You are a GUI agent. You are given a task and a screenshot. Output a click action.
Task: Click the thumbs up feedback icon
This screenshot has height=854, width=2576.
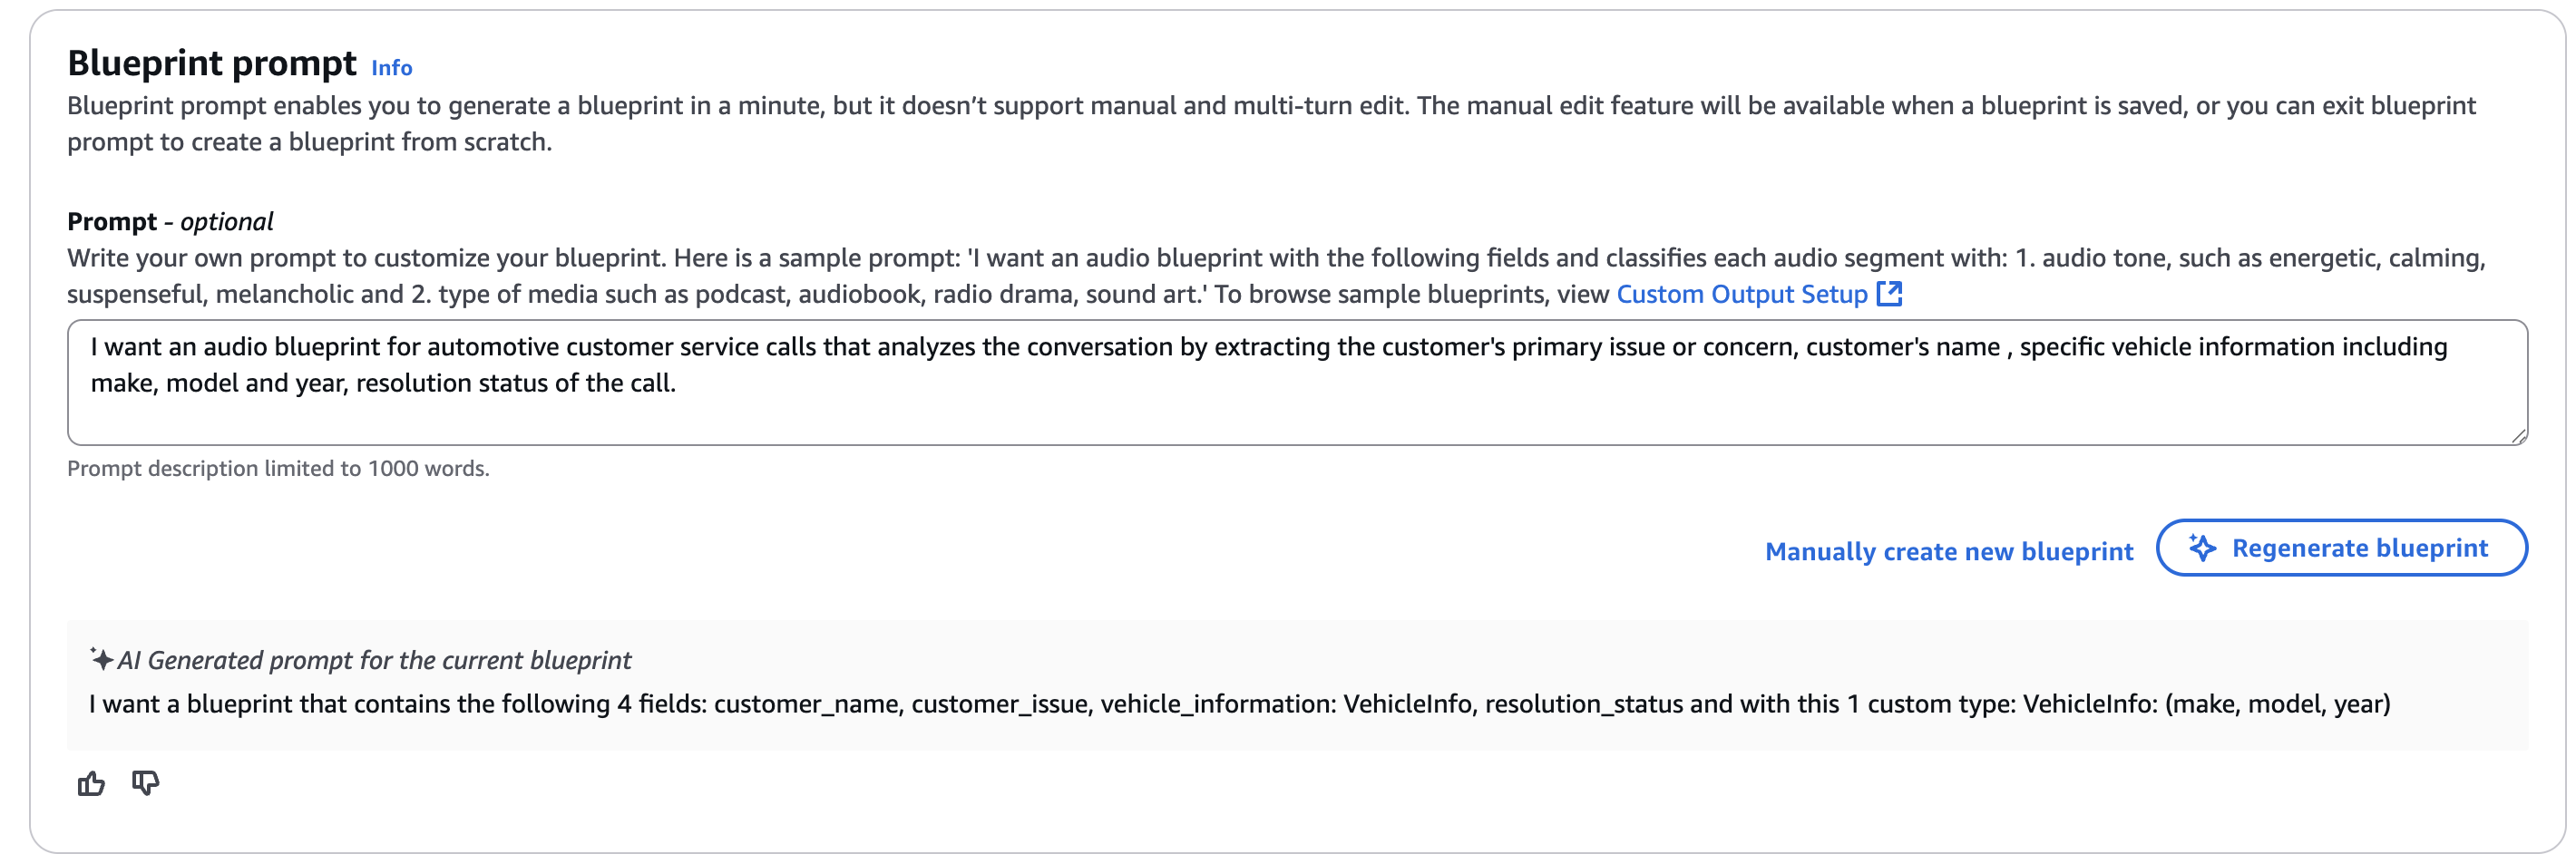91,783
